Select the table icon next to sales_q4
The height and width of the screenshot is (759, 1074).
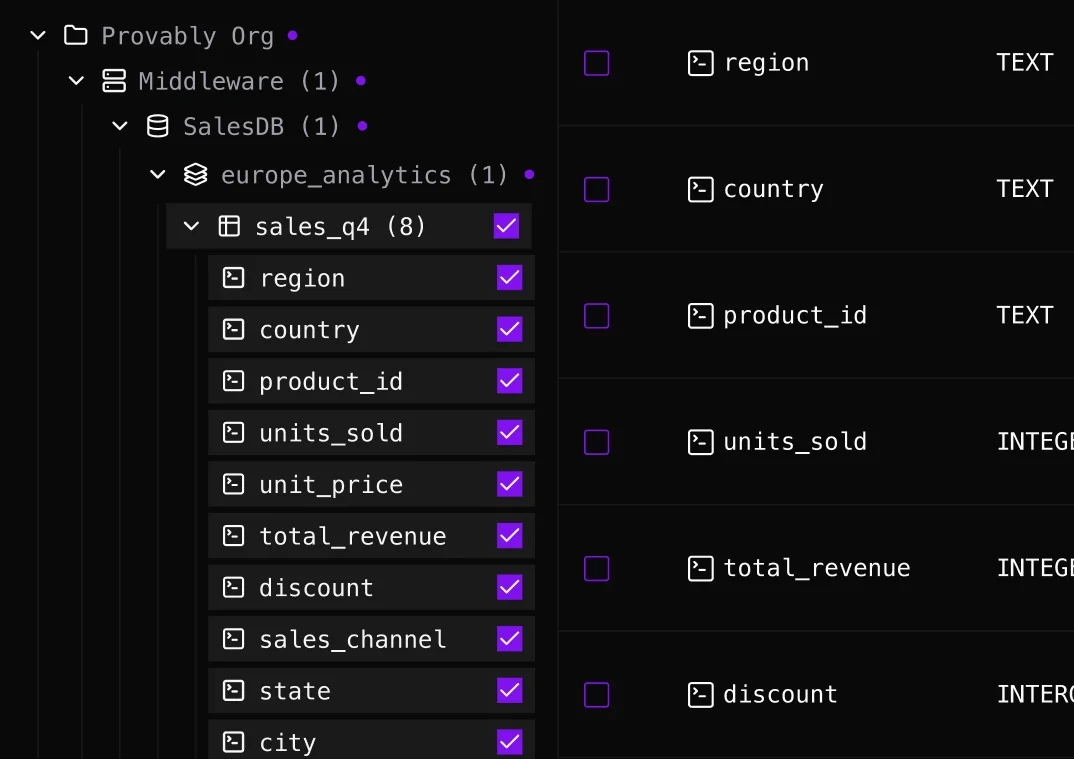click(x=229, y=226)
